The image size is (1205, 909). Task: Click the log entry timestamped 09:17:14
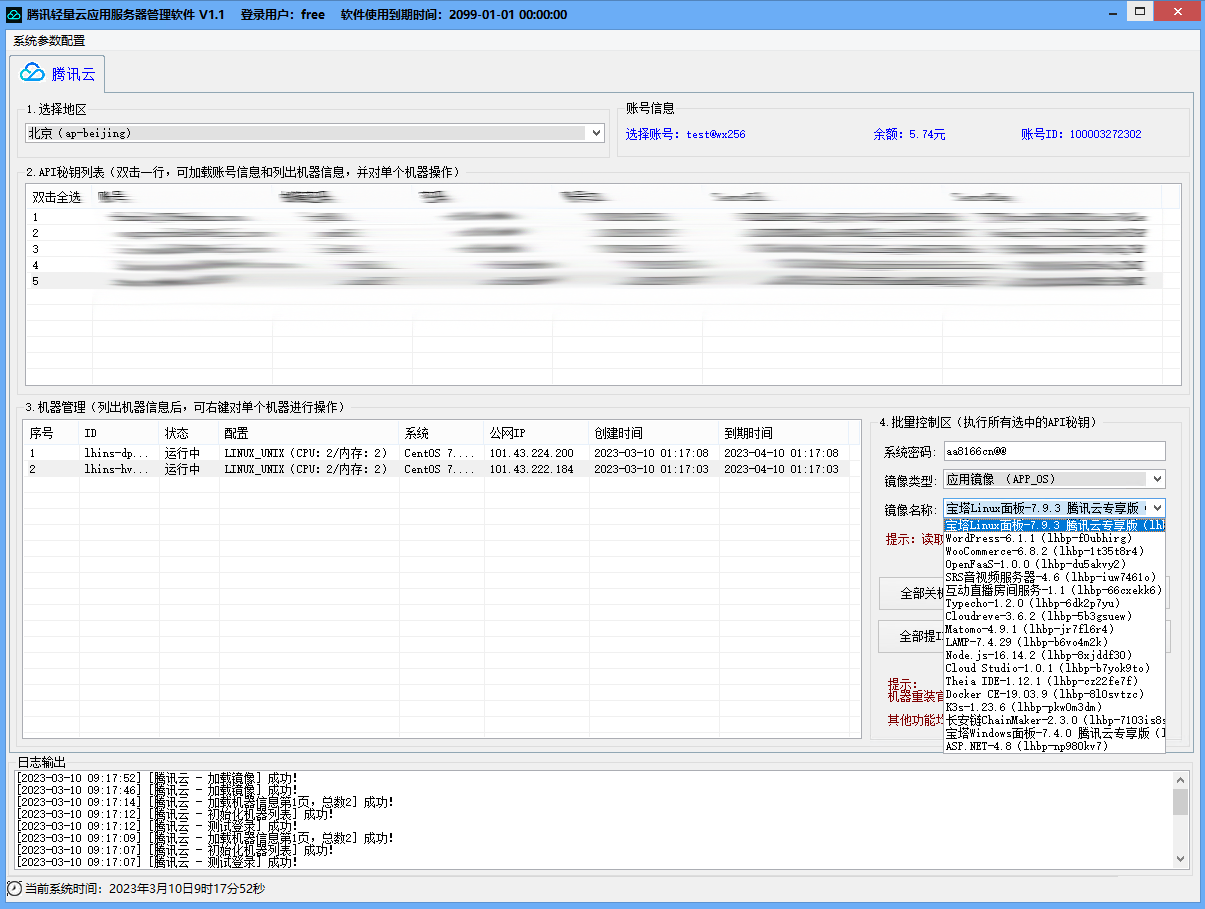coord(206,802)
